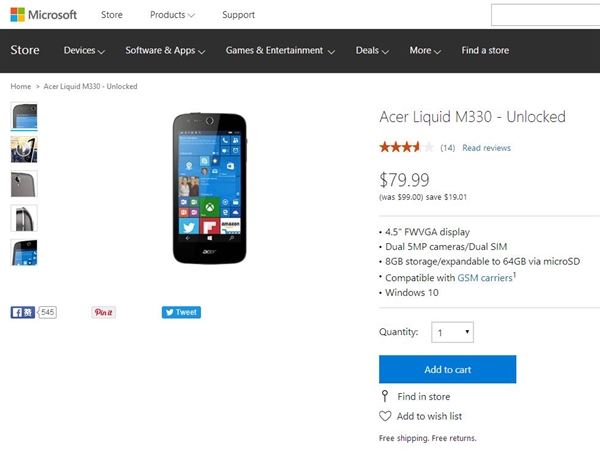Click the Microsoft logo

coord(43,15)
